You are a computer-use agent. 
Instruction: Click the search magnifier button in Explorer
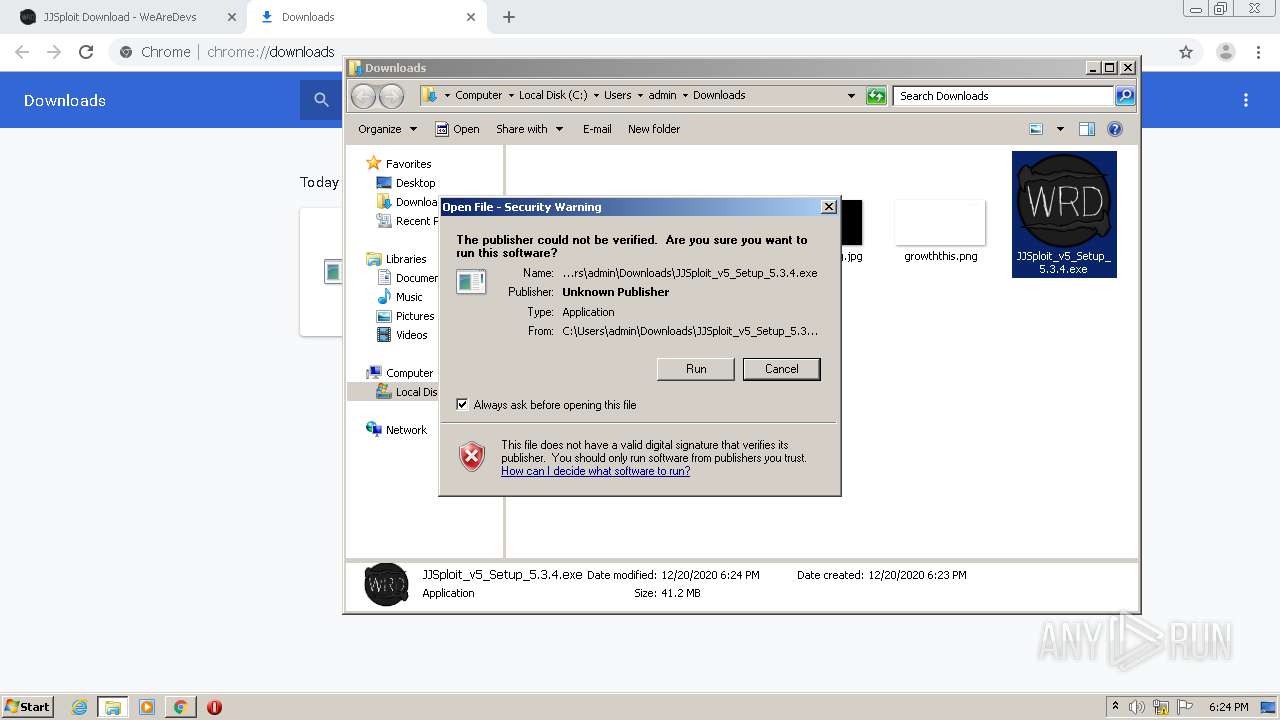(1125, 96)
